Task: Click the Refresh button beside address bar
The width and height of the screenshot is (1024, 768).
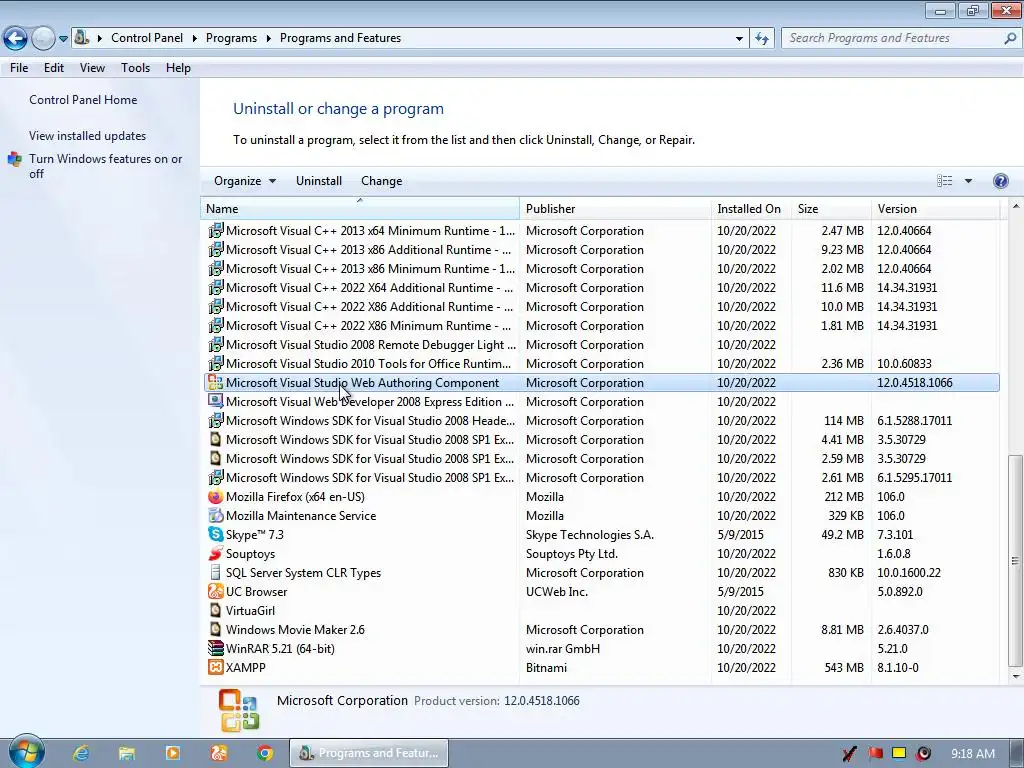Action: point(761,39)
